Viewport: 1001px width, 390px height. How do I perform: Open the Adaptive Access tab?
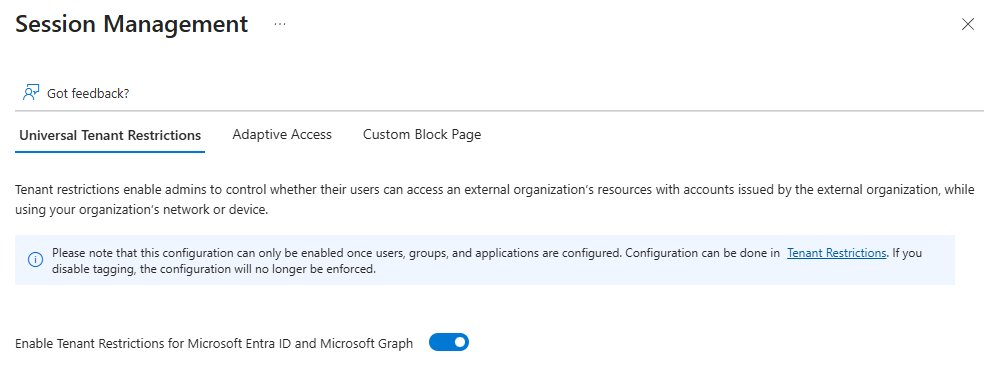tap(282, 135)
